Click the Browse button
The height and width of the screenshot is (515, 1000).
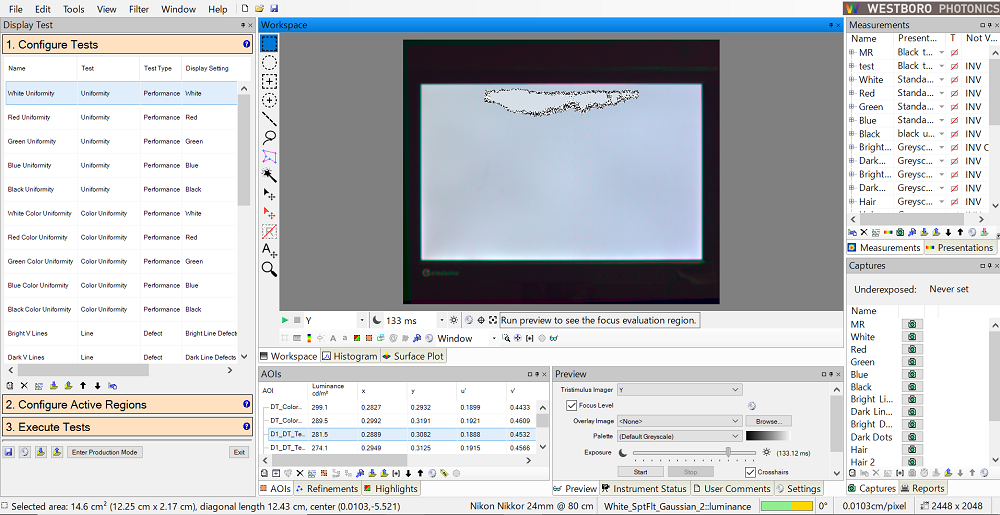click(768, 421)
